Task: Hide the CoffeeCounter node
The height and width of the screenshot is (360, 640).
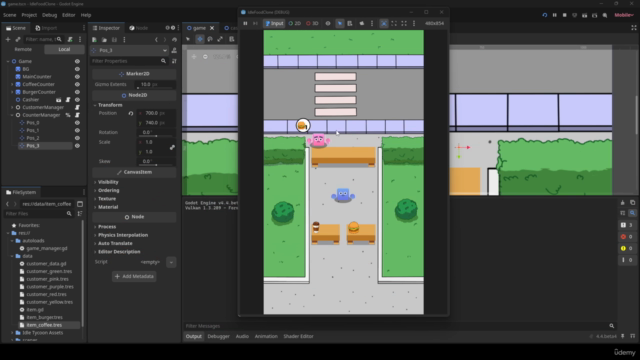Action: 77,84
